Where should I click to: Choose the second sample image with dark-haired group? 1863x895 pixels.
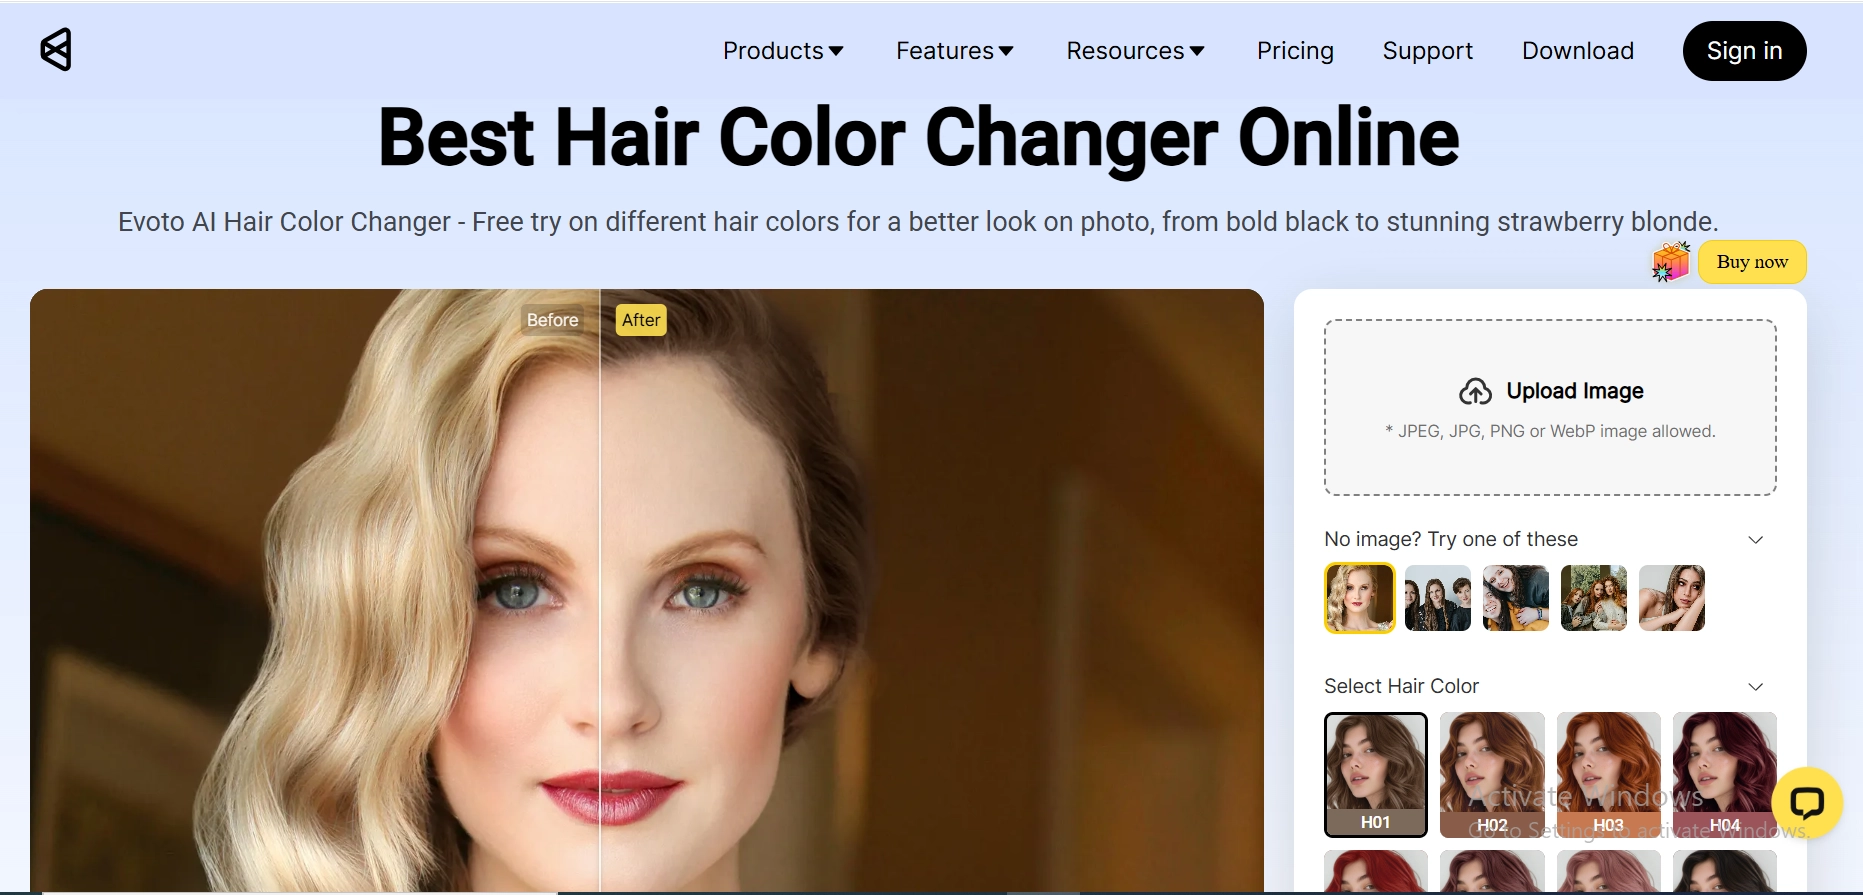tap(1437, 598)
